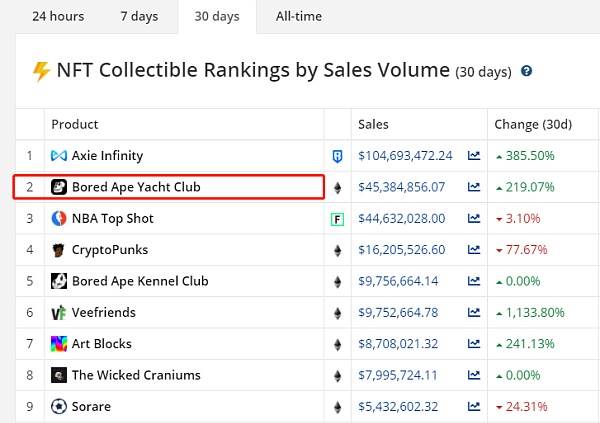The width and height of the screenshot is (600, 423).
Task: Click the Ethereum icon in the Veefriends row
Action: coord(337,314)
